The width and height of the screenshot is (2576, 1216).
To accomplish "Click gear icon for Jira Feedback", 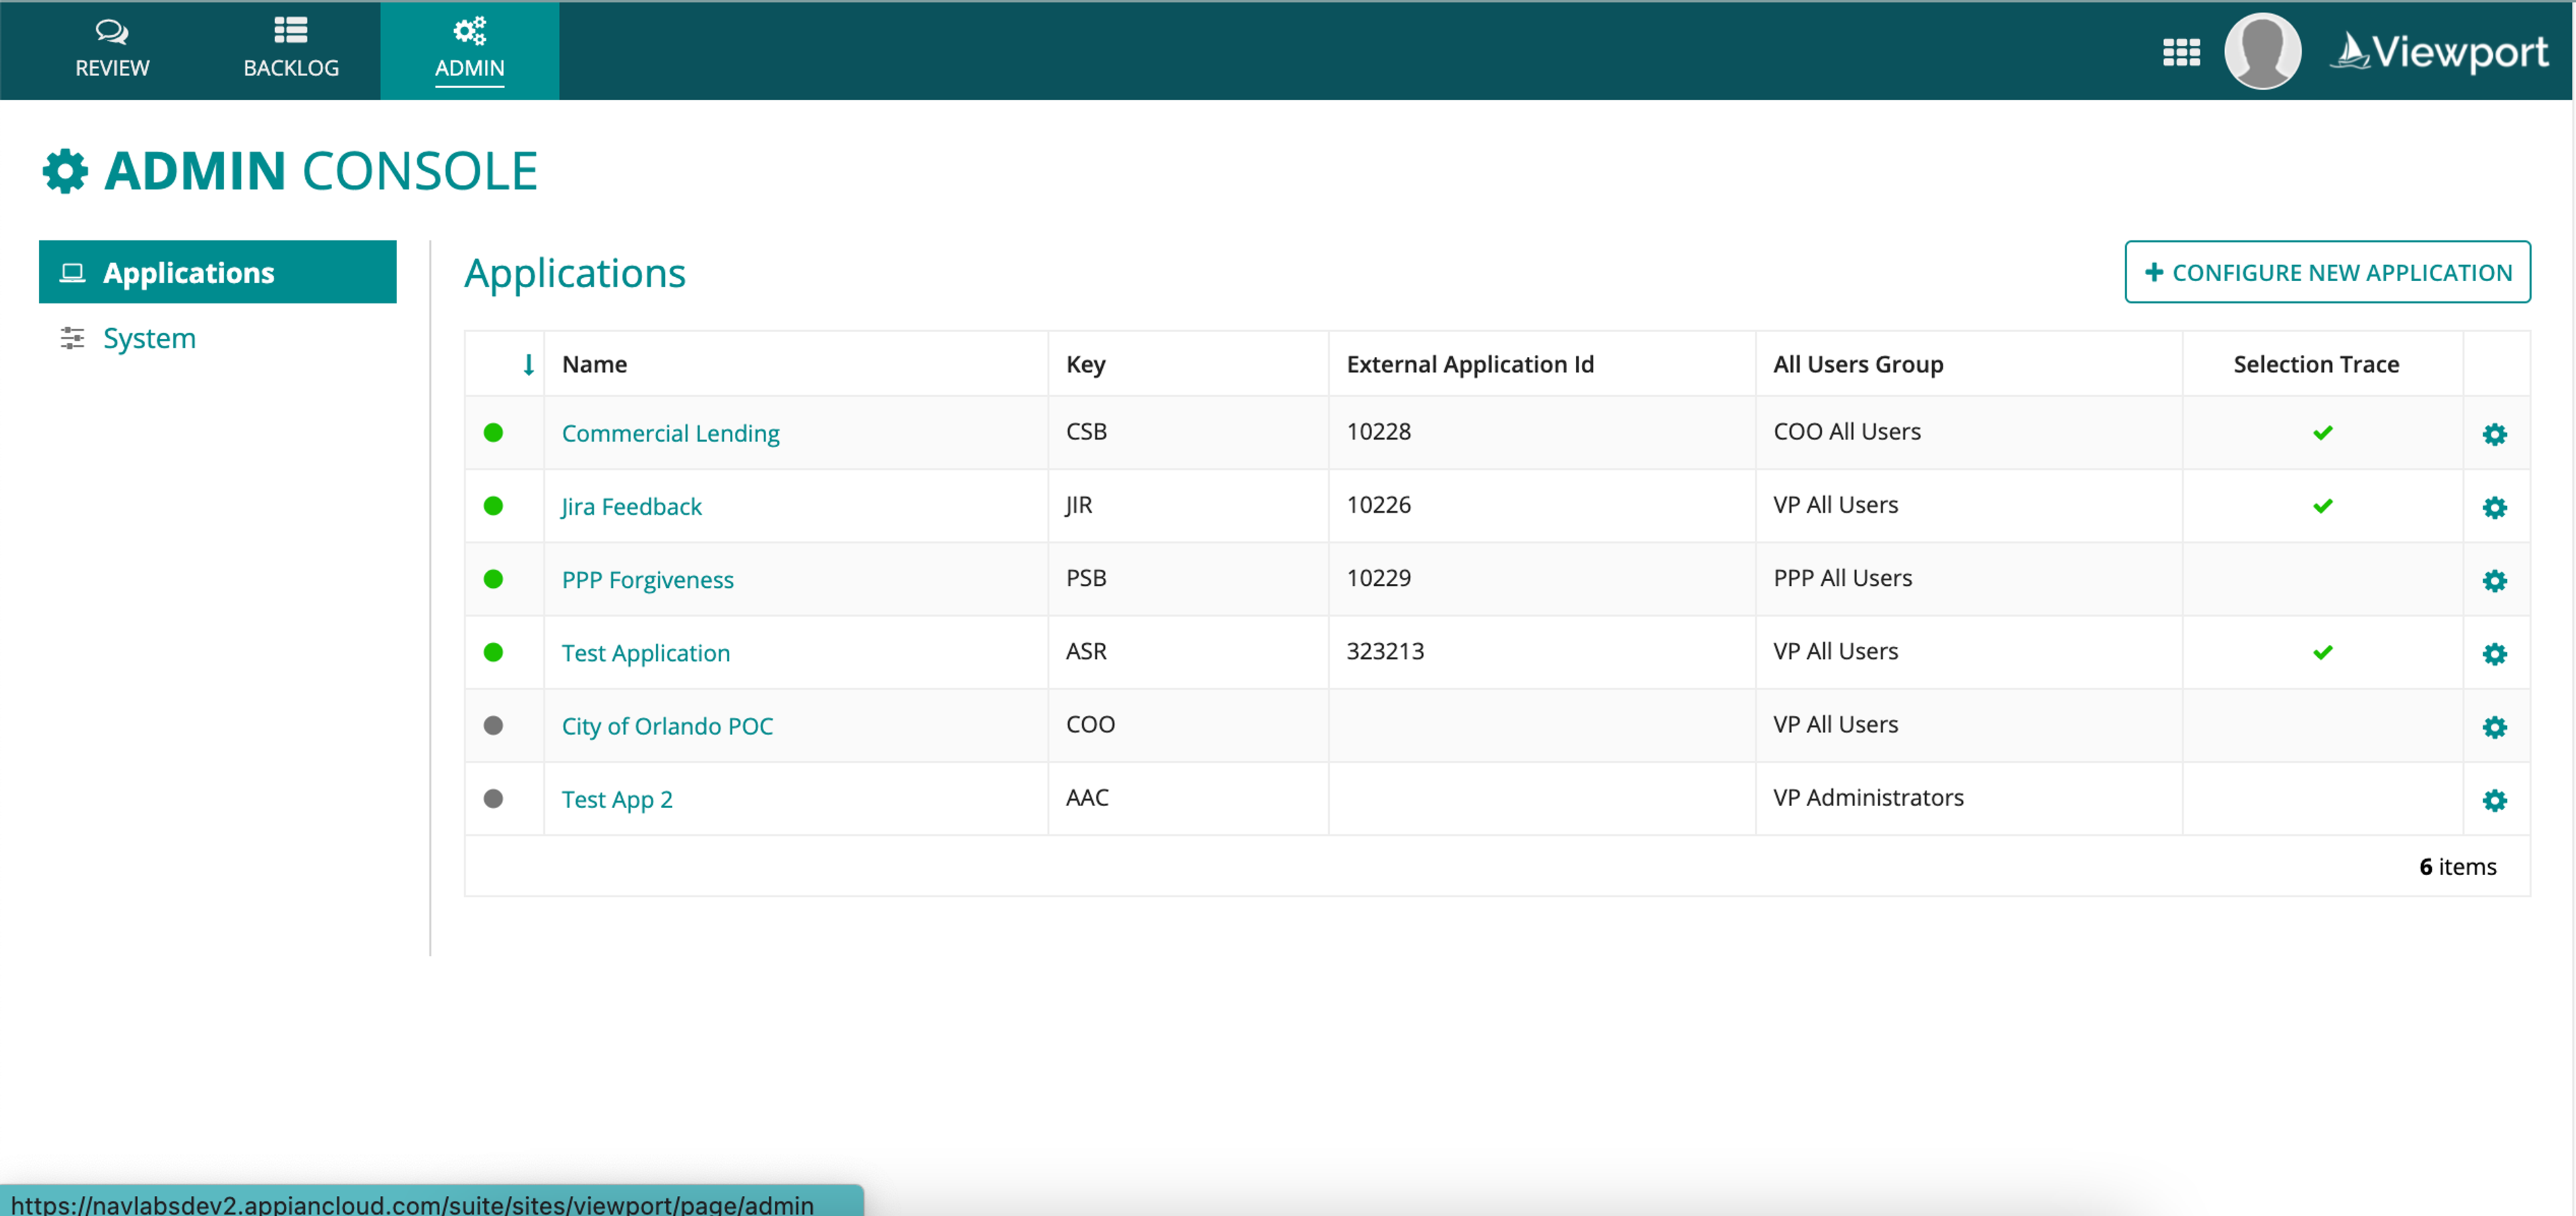I will (2494, 507).
